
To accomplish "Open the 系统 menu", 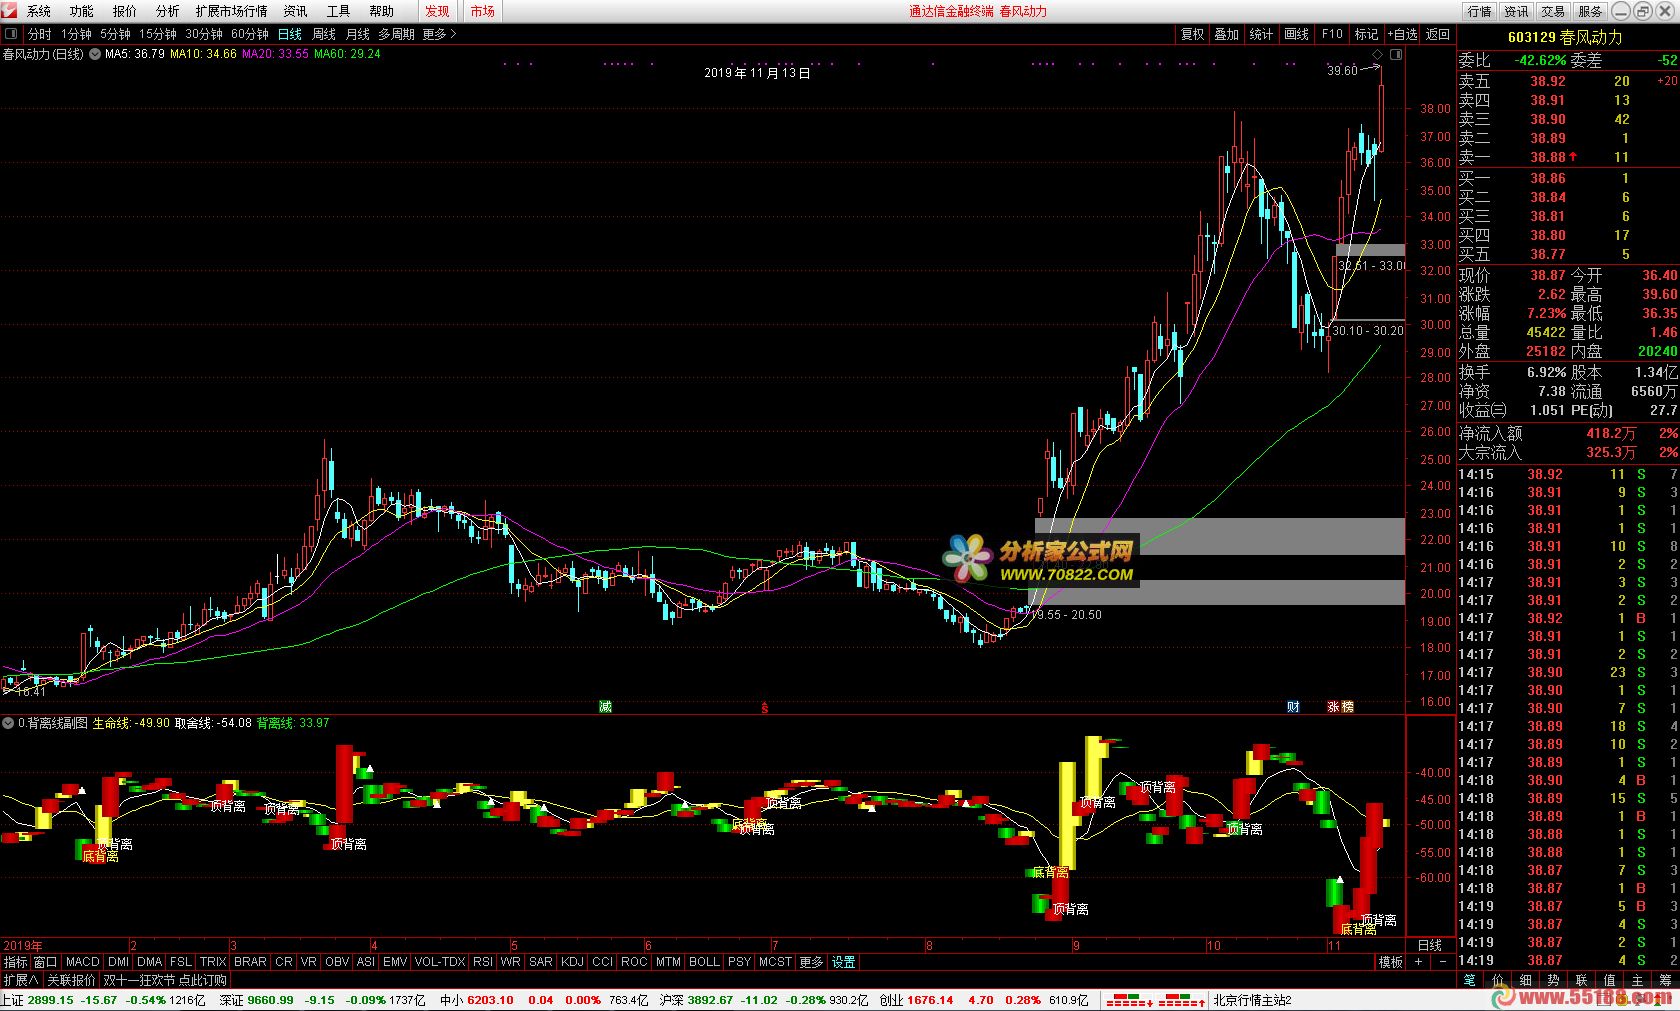I will (x=39, y=11).
